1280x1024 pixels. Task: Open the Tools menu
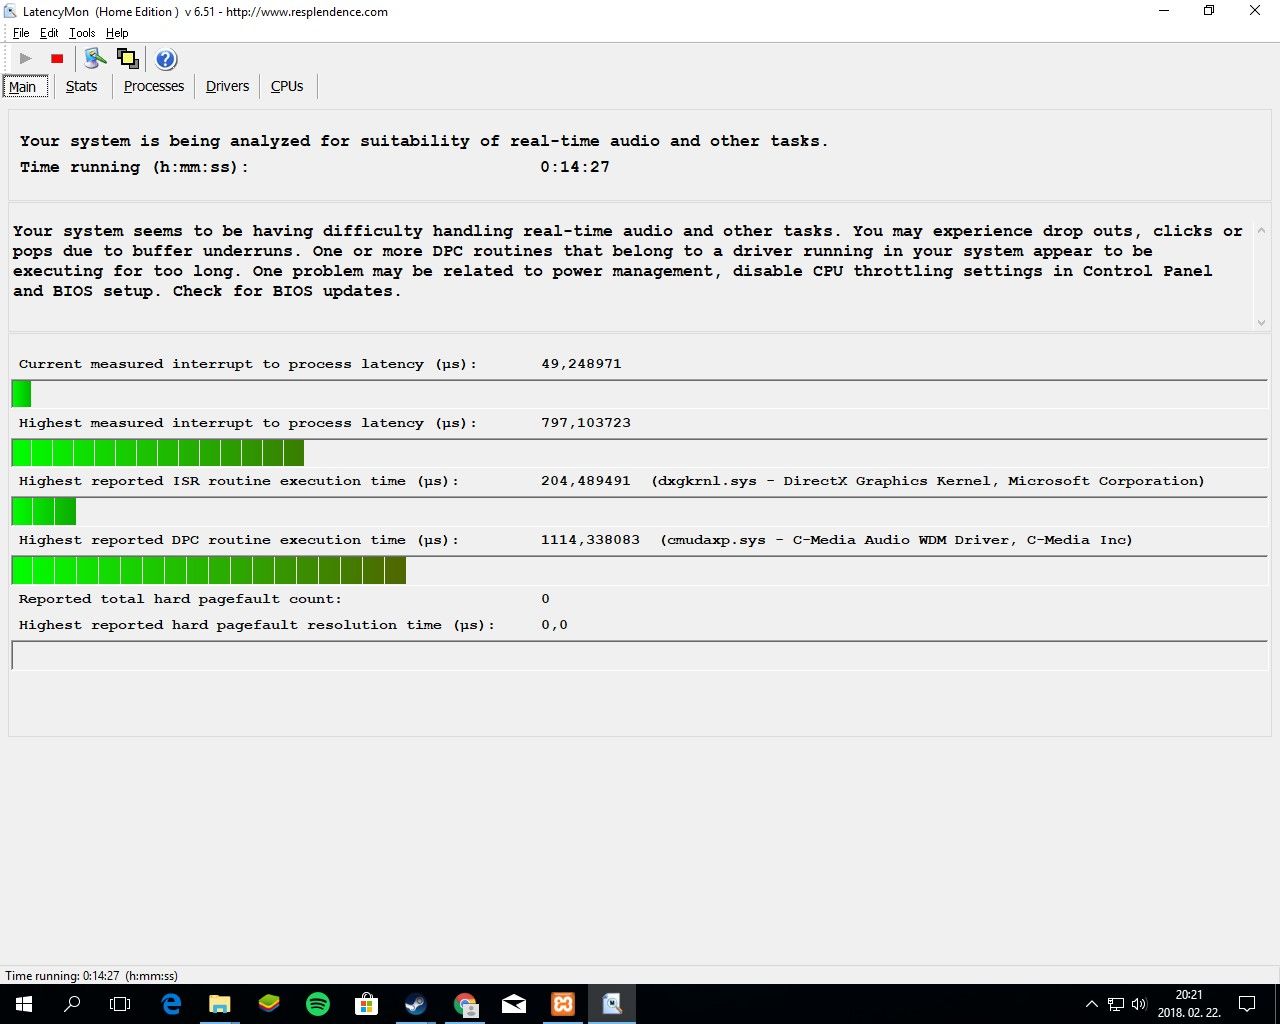pyautogui.click(x=82, y=33)
